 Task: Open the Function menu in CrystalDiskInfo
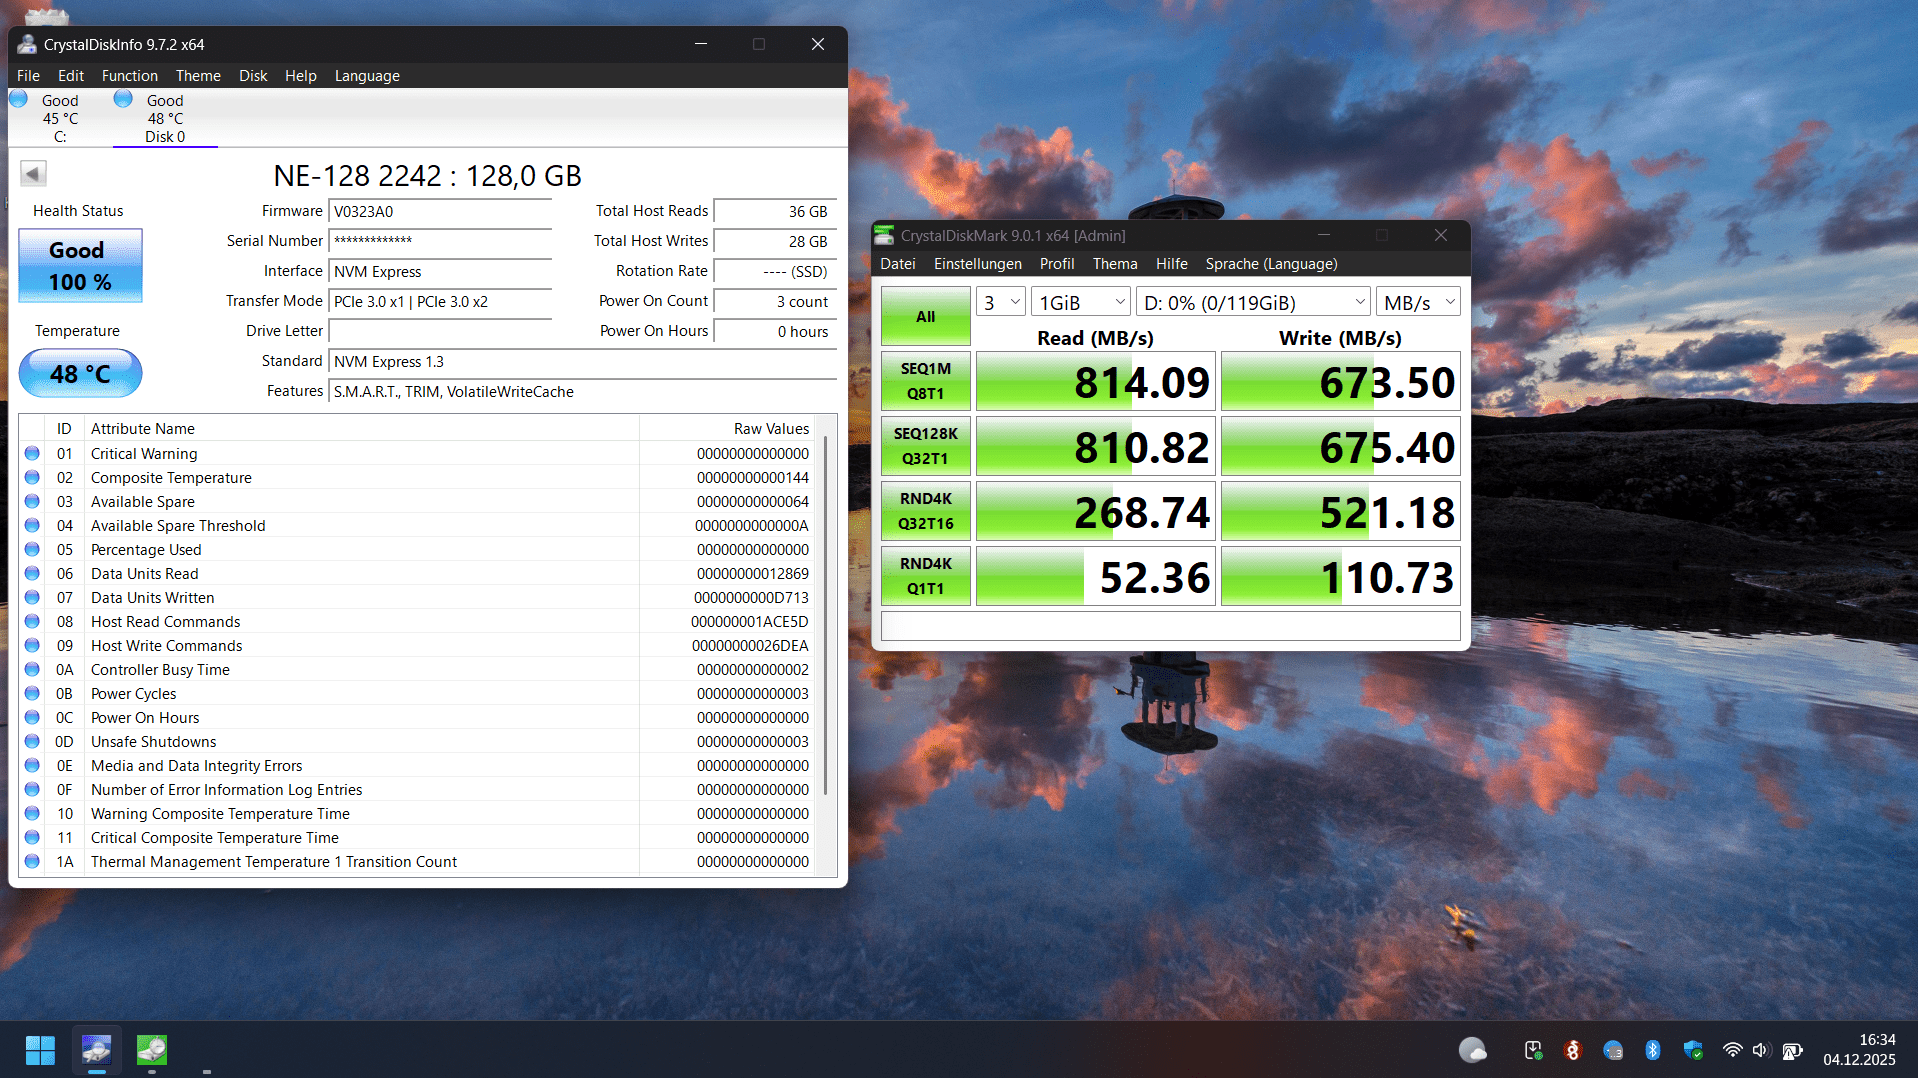click(x=130, y=76)
